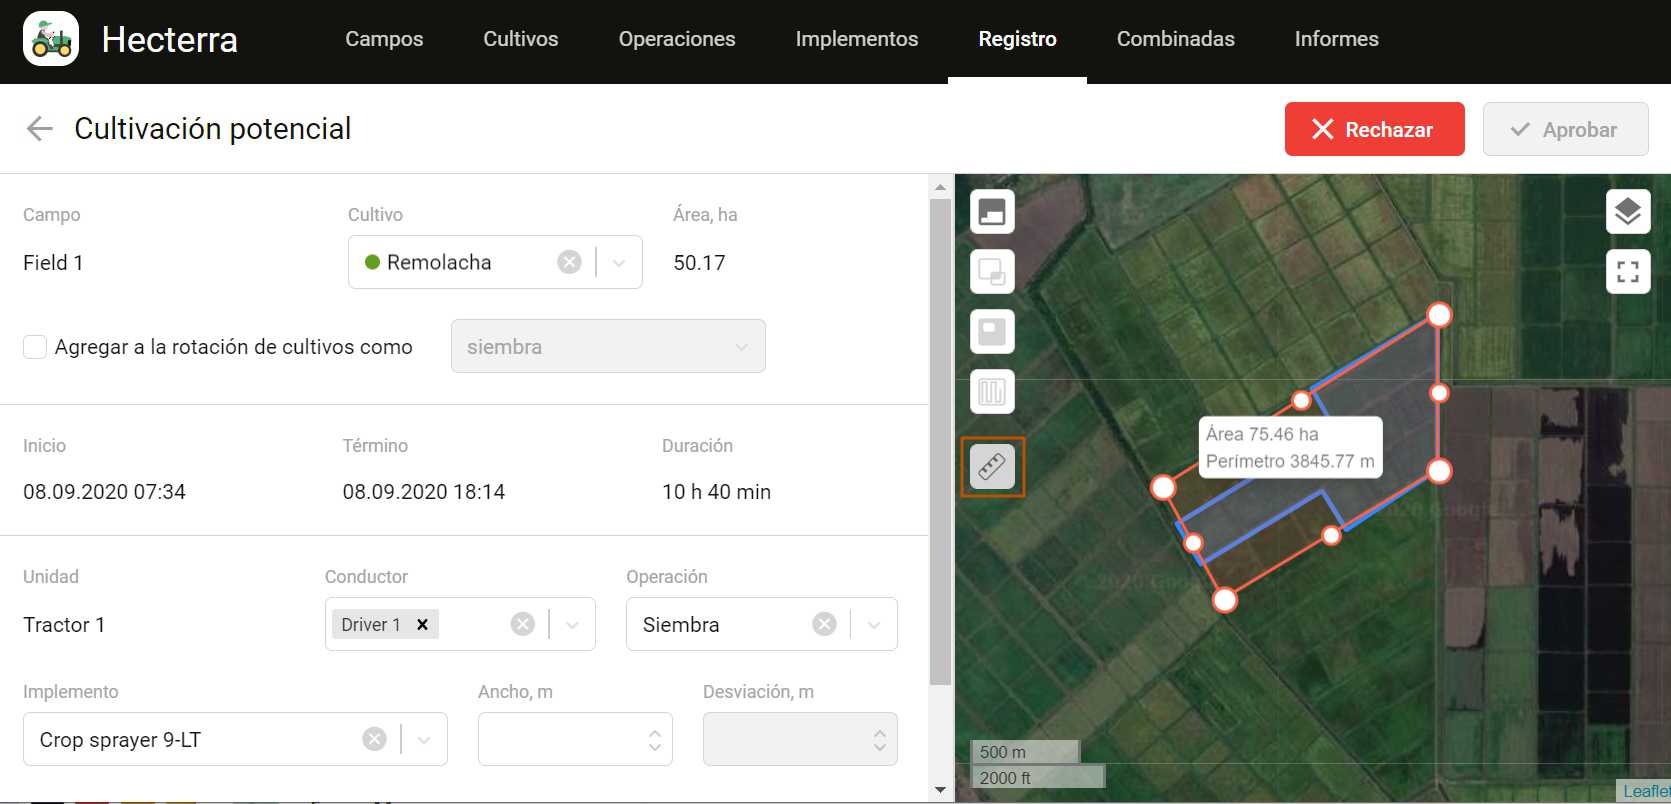Clear the Crop sprayer 9-LT implement
This screenshot has height=804, width=1671.
click(374, 739)
